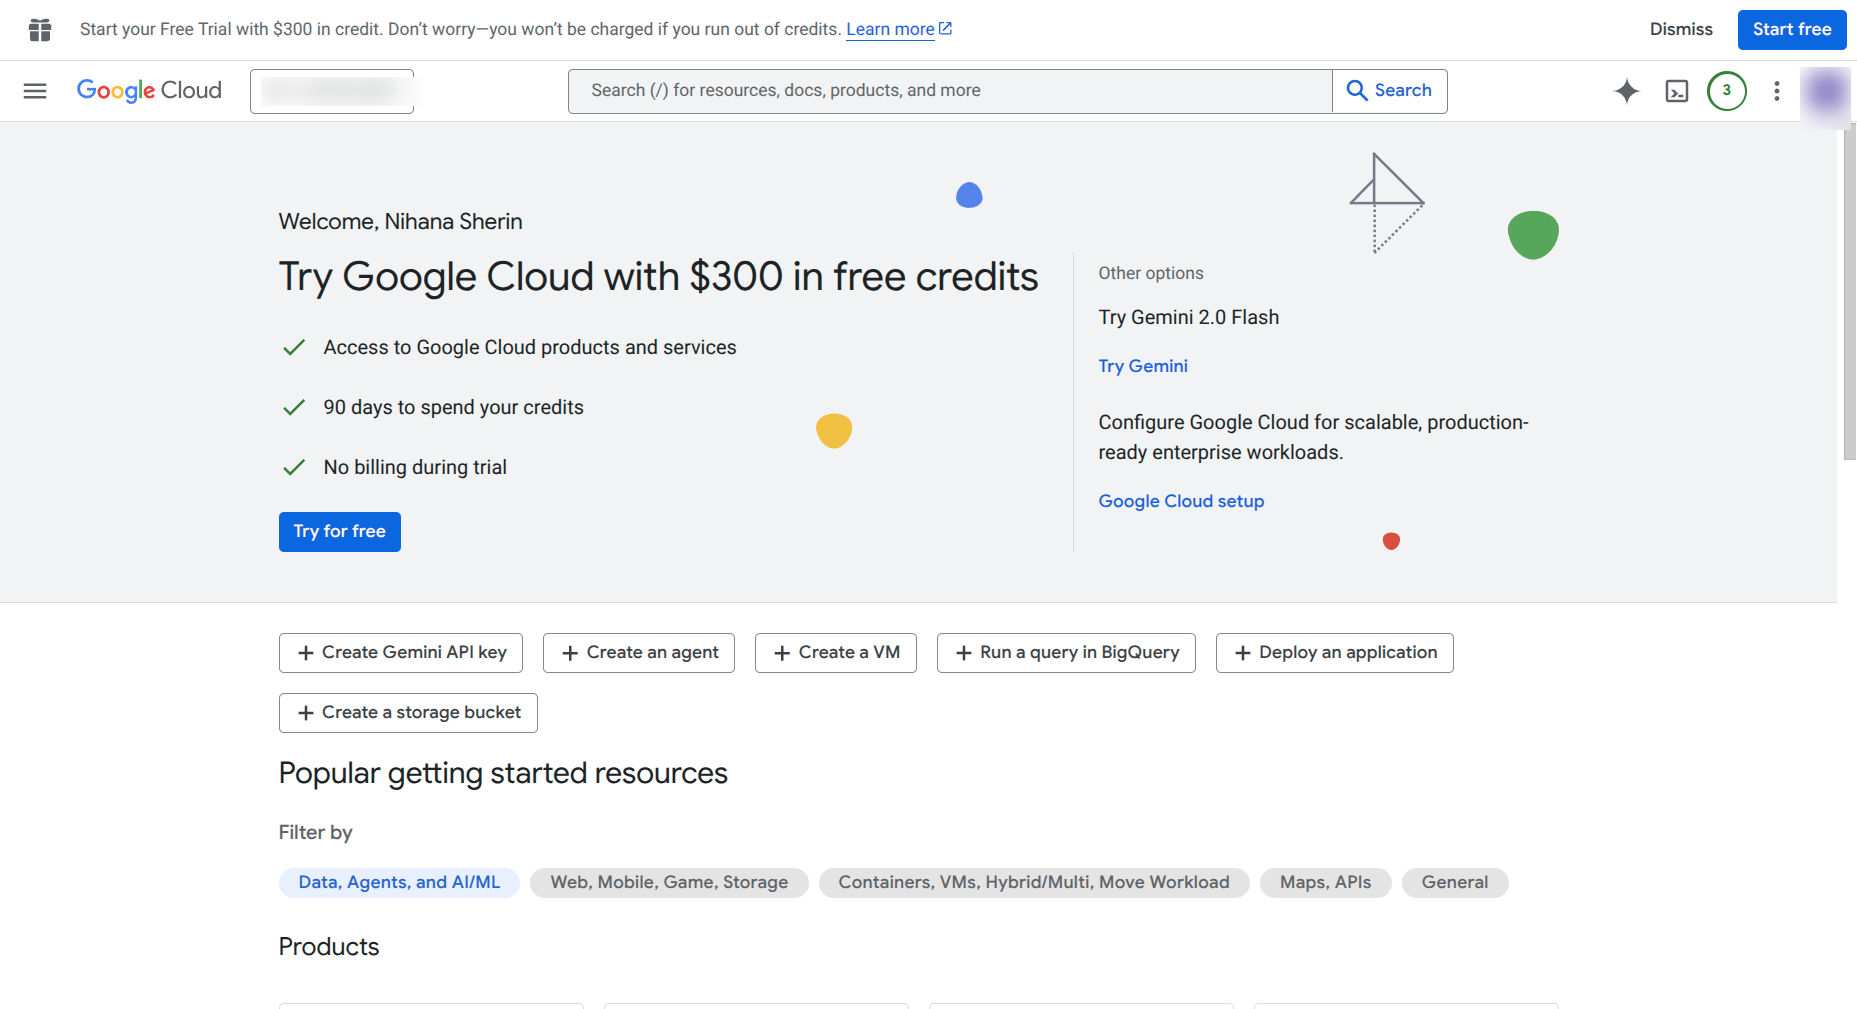The height and width of the screenshot is (1009, 1857).
Task: Click Deploy an application
Action: coord(1335,653)
